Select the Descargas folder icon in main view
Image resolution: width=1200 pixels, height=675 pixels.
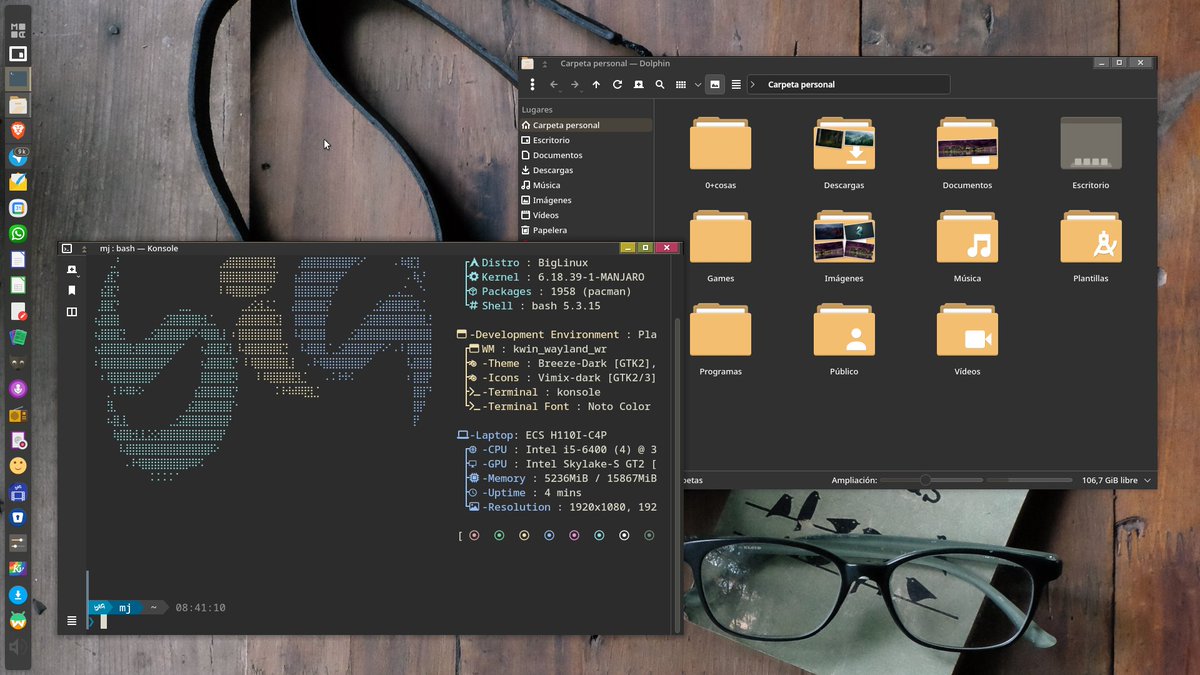click(x=844, y=144)
